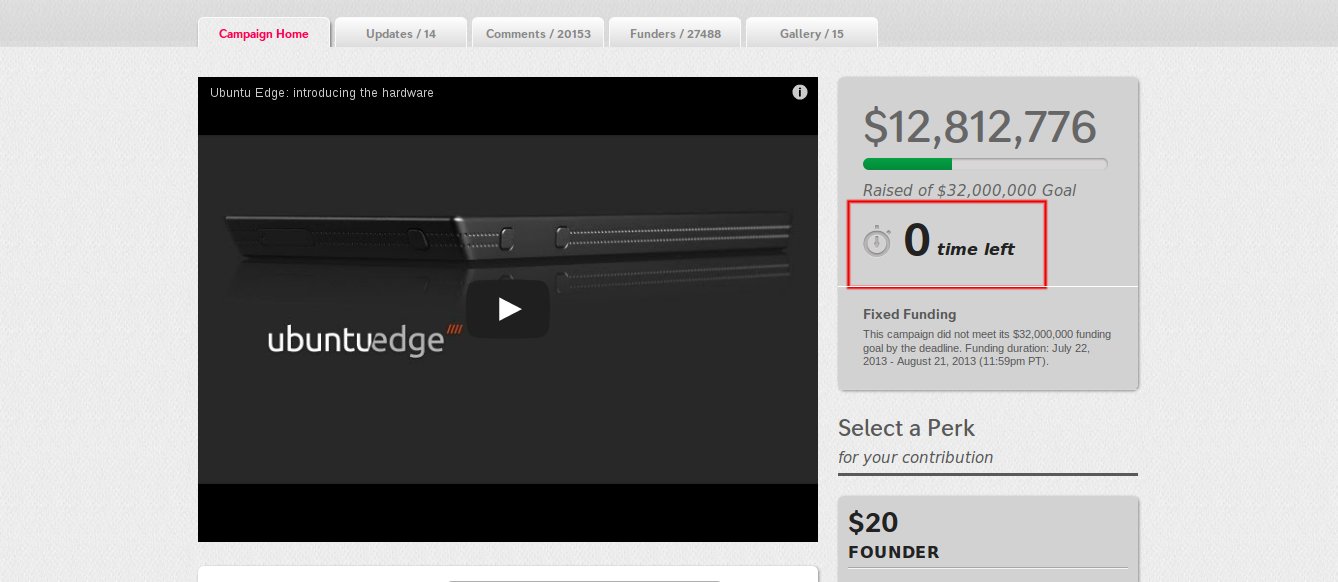Open the Comments / 20153 tab

point(538,33)
